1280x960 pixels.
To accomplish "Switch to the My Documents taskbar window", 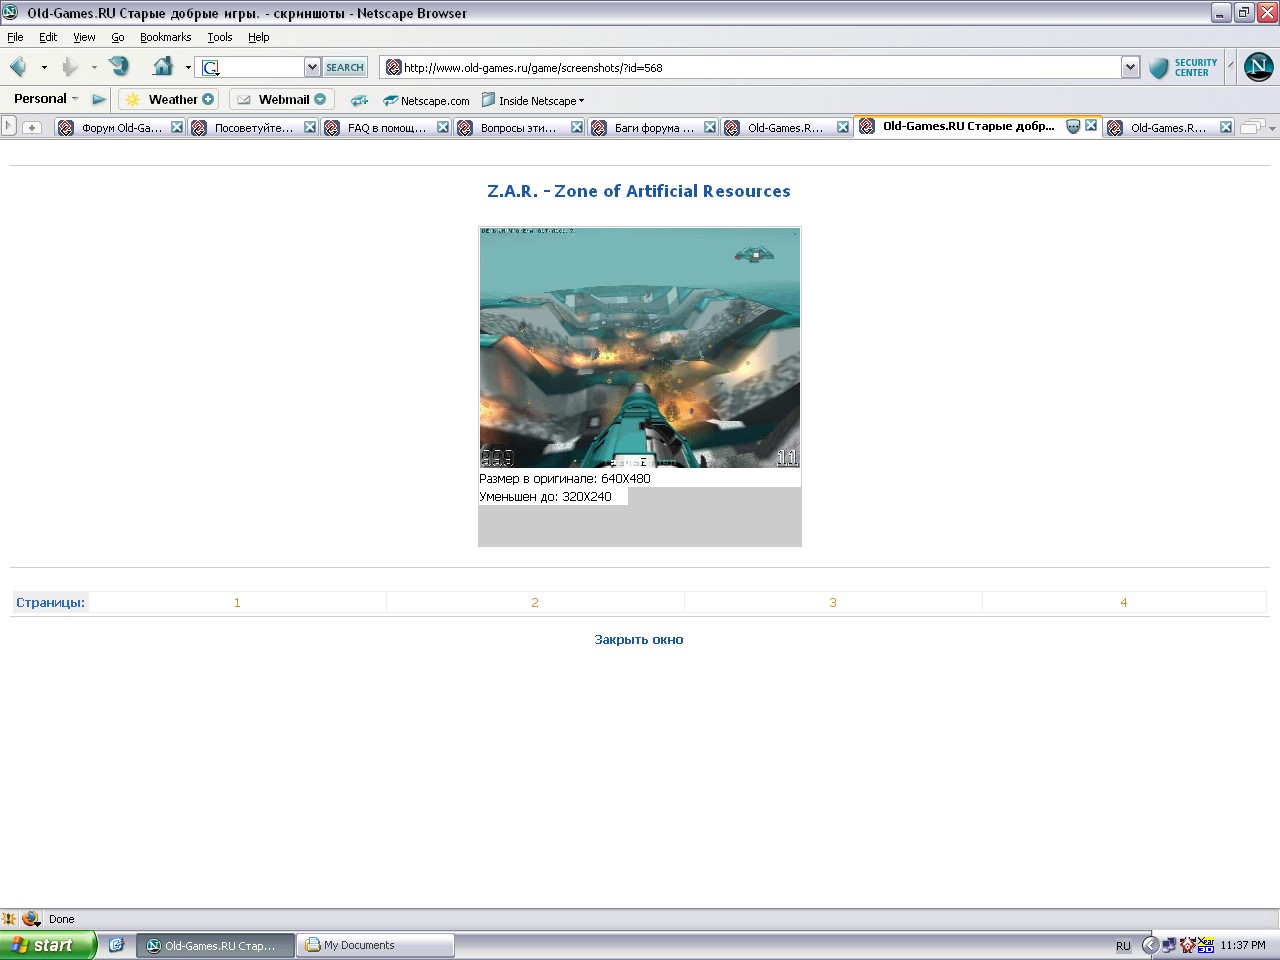I will tap(375, 945).
